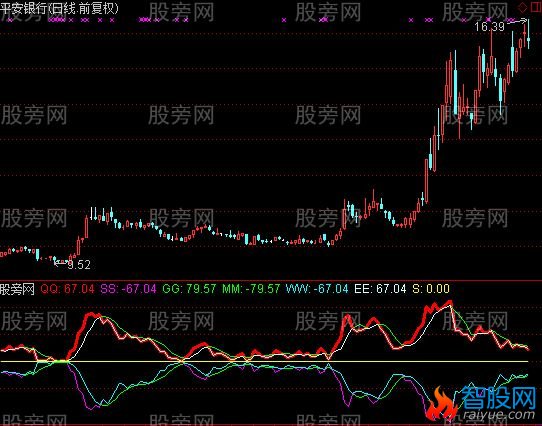Image resolution: width=542 pixels, height=426 pixels.
Task: Click the white arrow pointing to the 16.39 high
Action: (517, 21)
